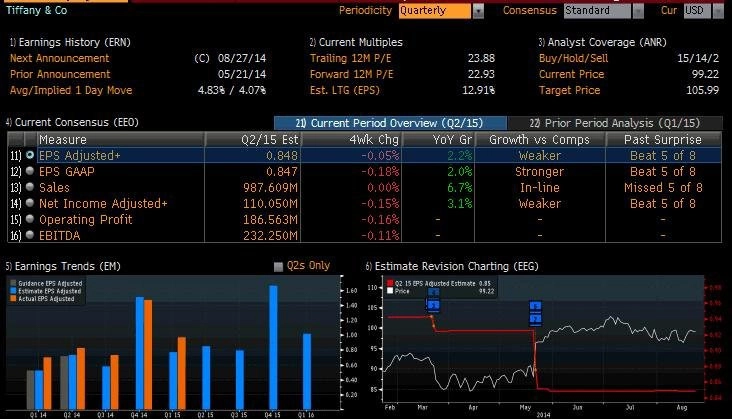The image size is (732, 419).
Task: Click the blue Estimate EPS Adjusted legend swatch
Action: (13, 291)
